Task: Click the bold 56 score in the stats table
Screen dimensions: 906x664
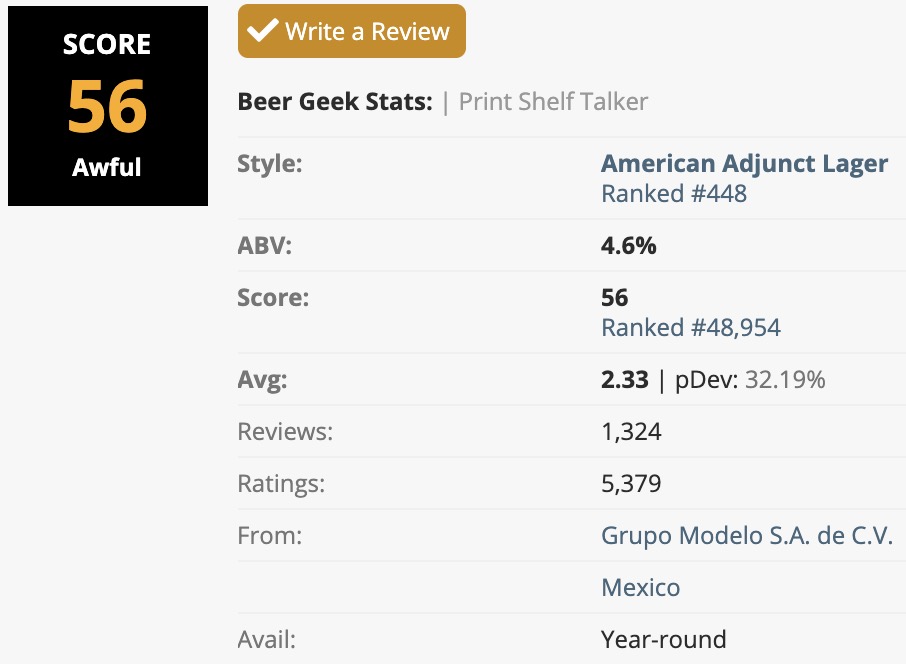Action: 614,298
